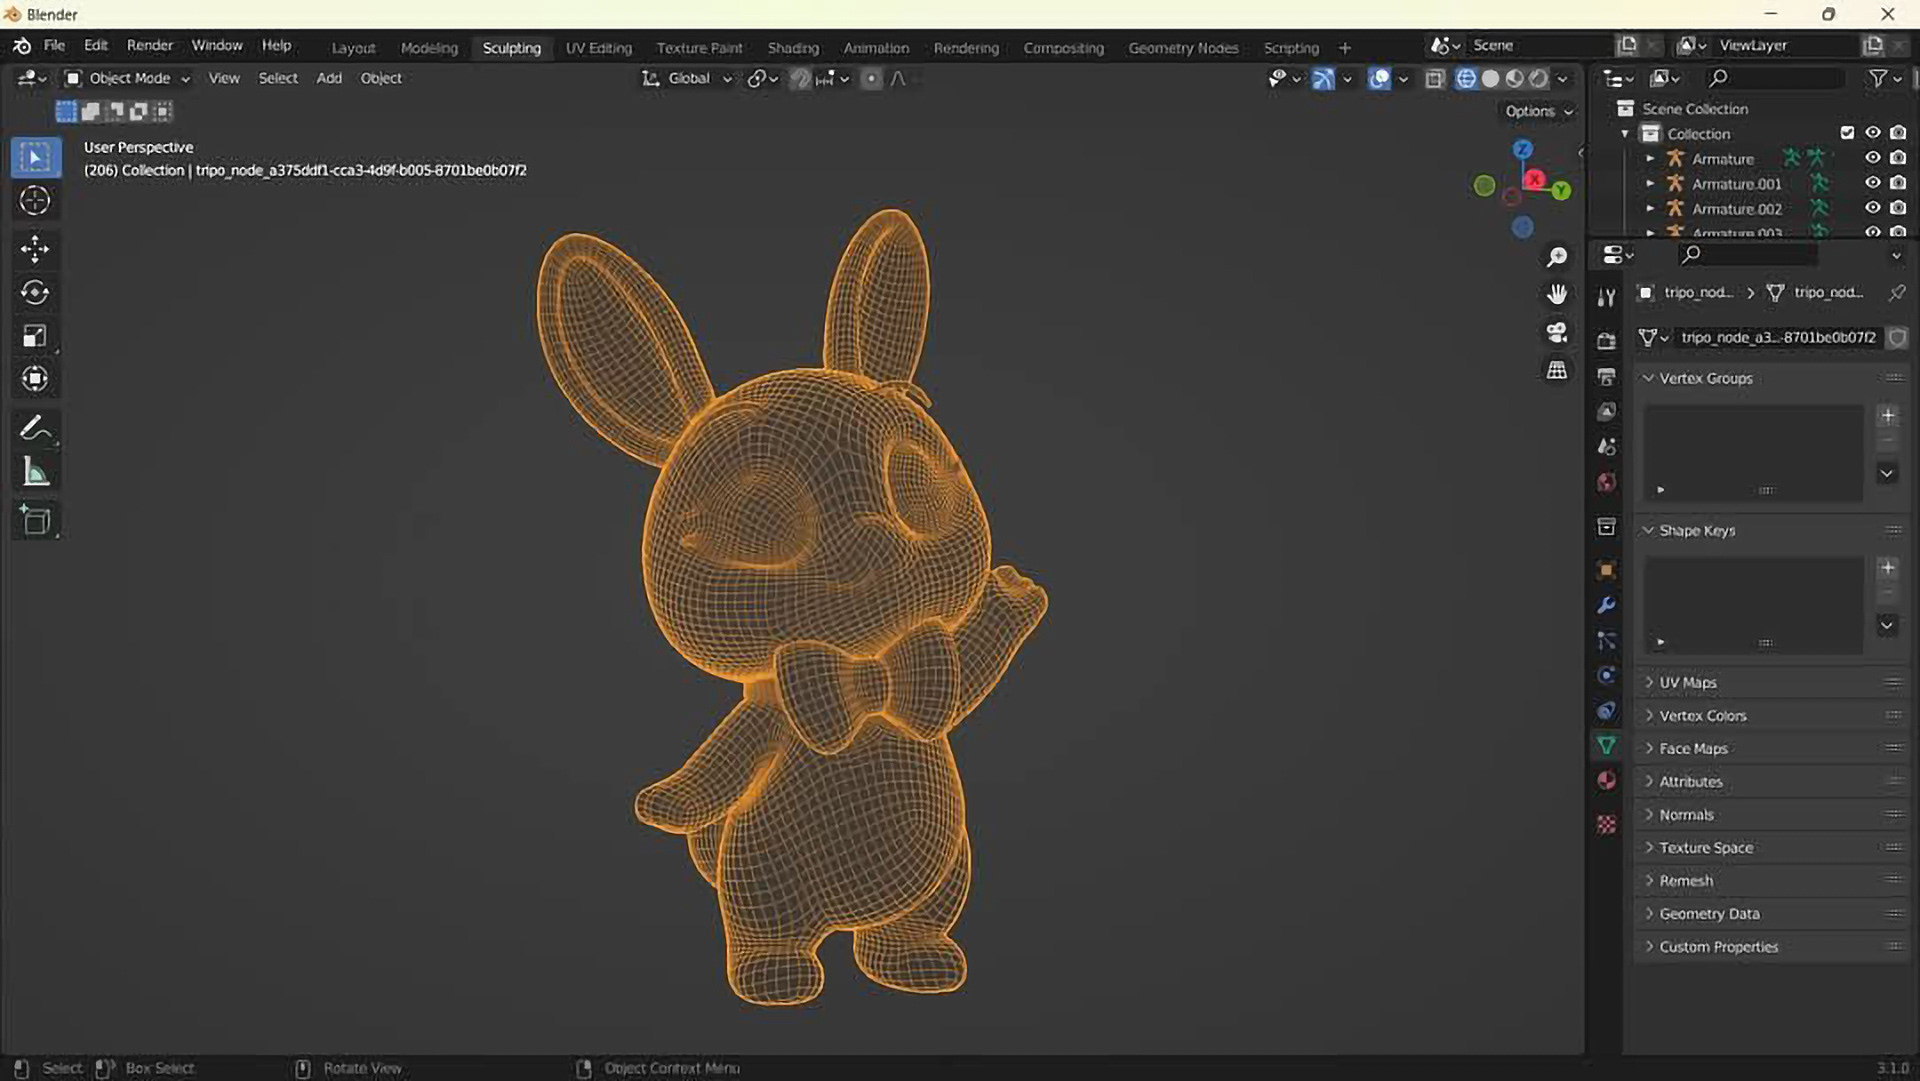Choose the Scale tool
Viewport: 1920px width, 1081px height.
(x=35, y=336)
